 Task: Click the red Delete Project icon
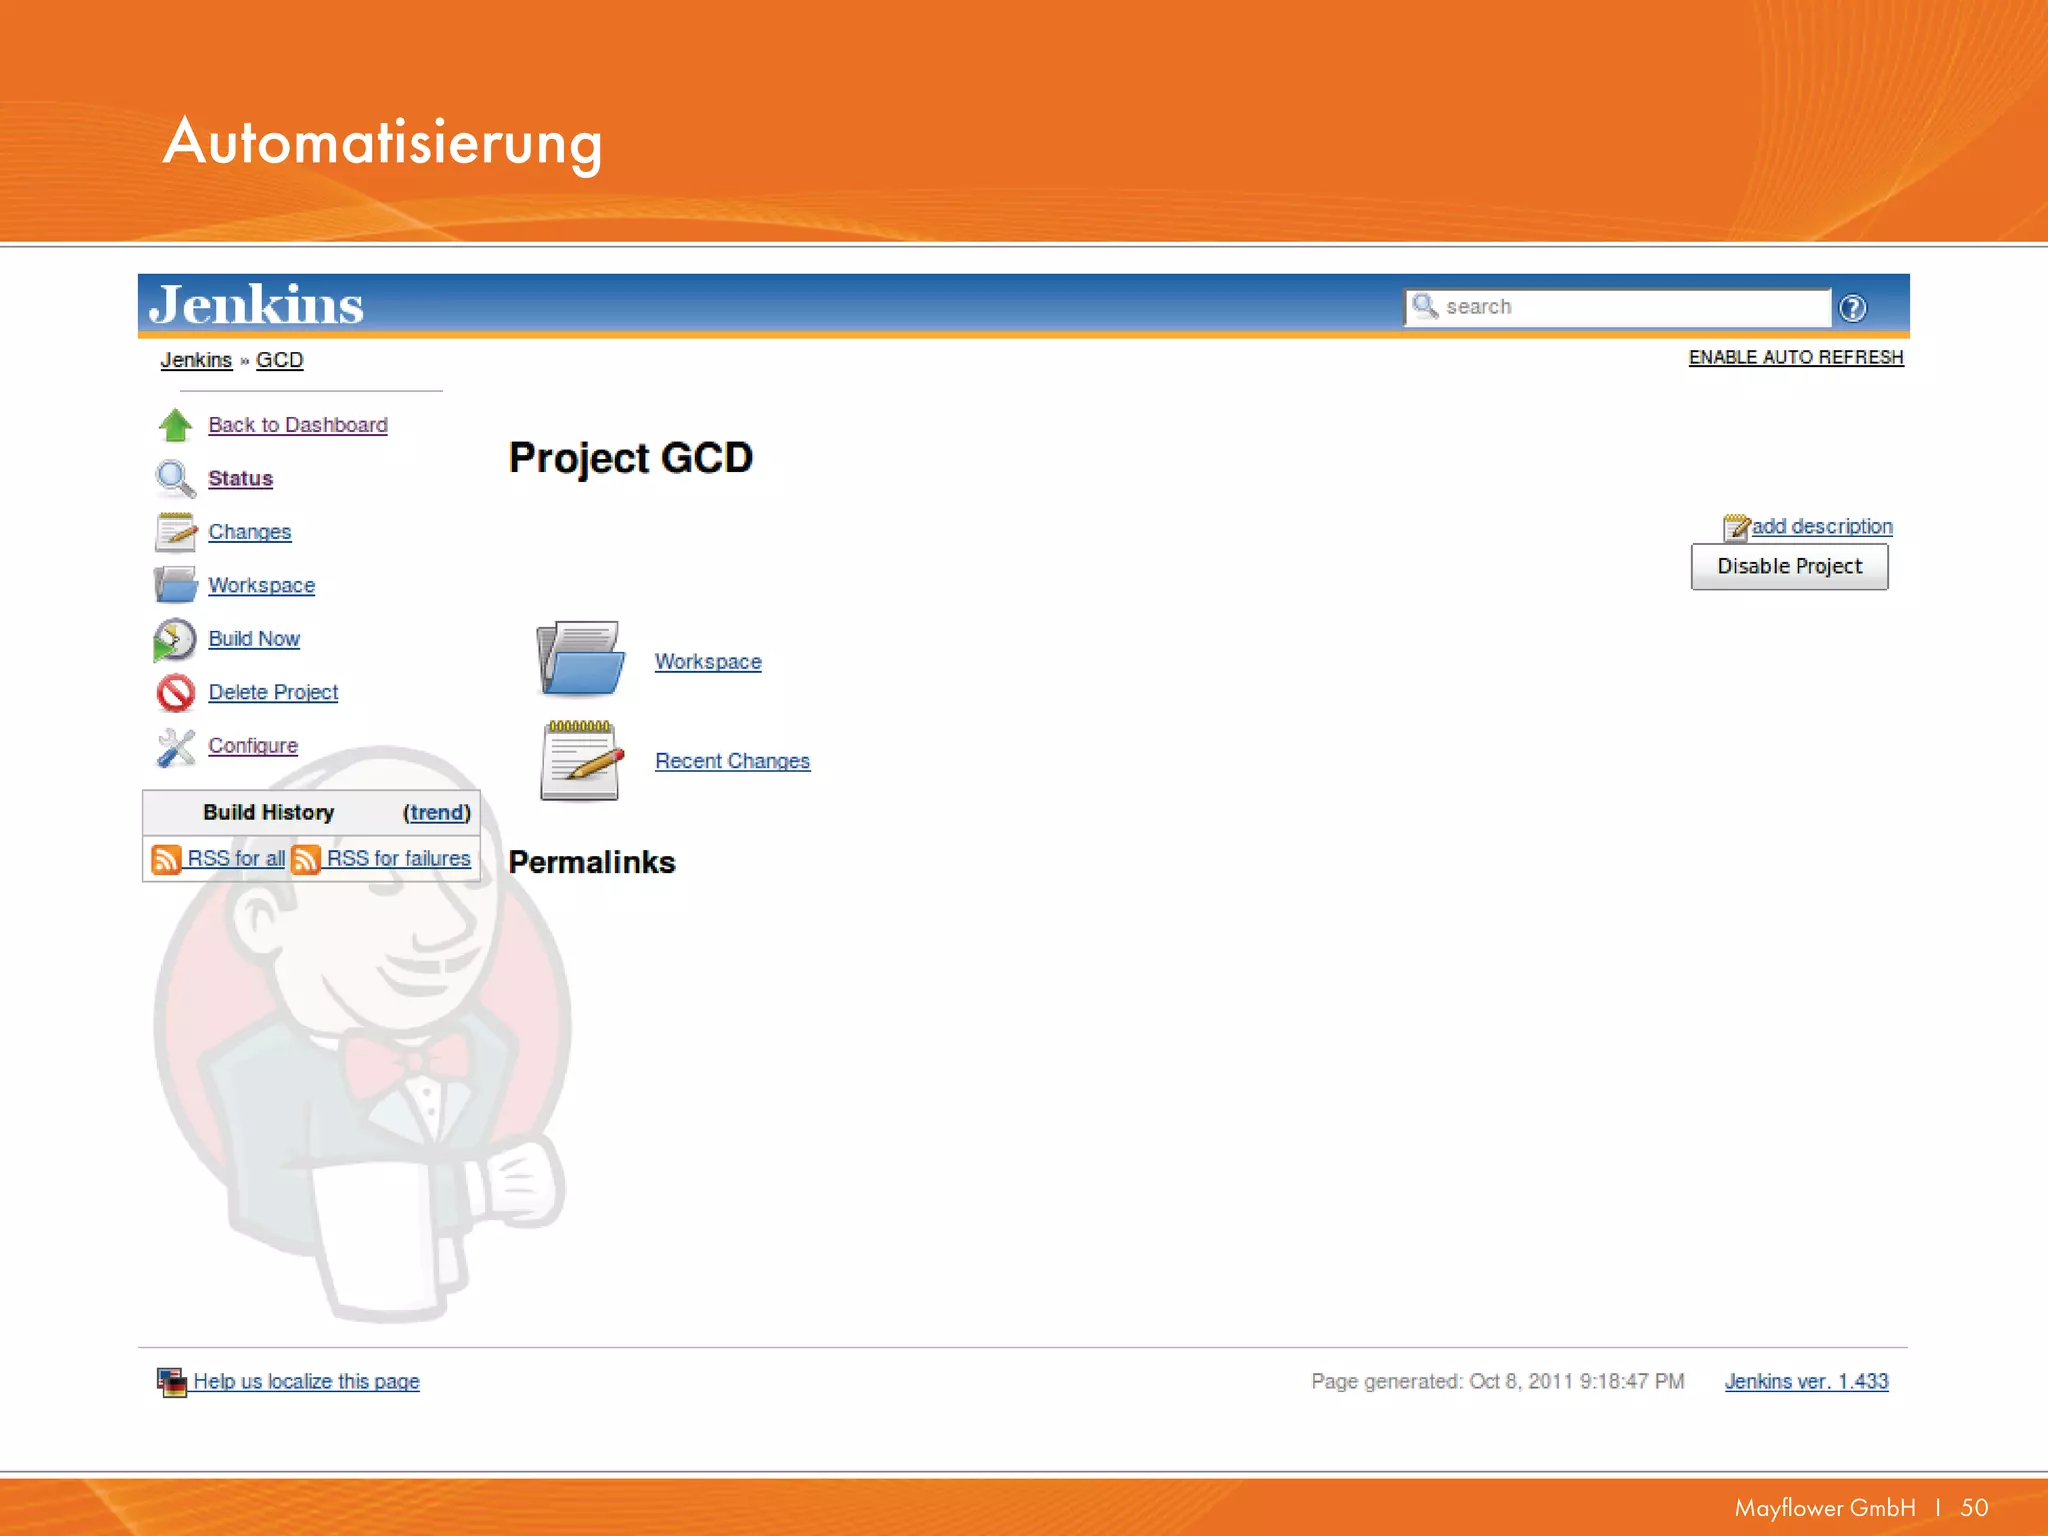[x=175, y=693]
